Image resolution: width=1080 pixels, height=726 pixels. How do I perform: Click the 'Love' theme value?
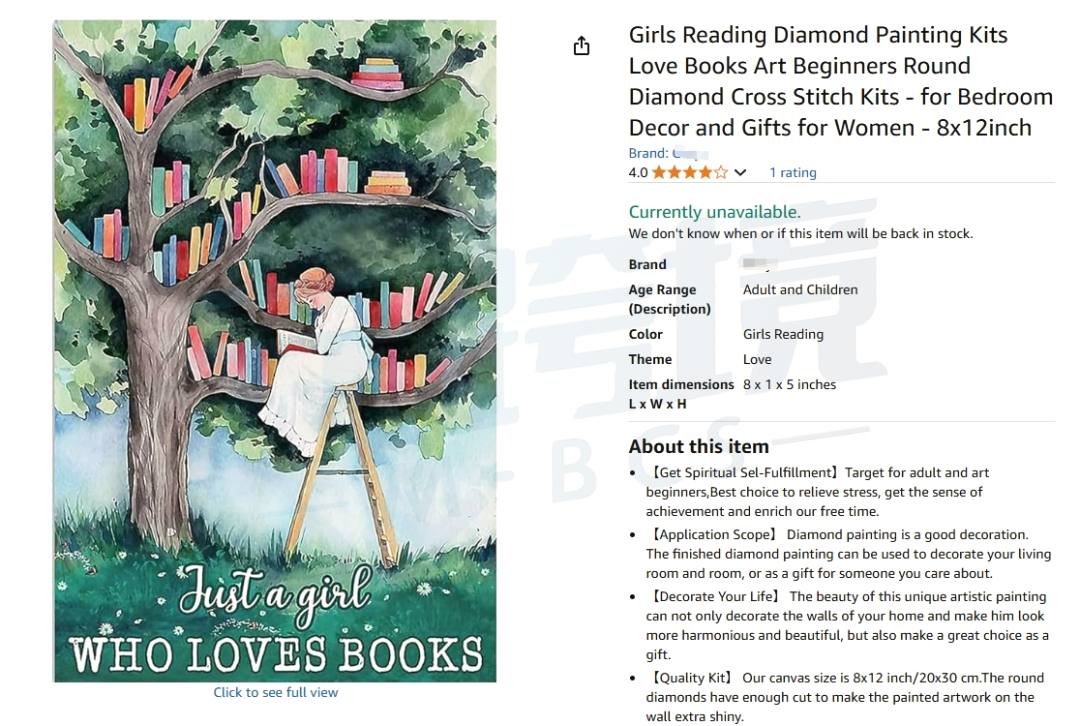(757, 359)
